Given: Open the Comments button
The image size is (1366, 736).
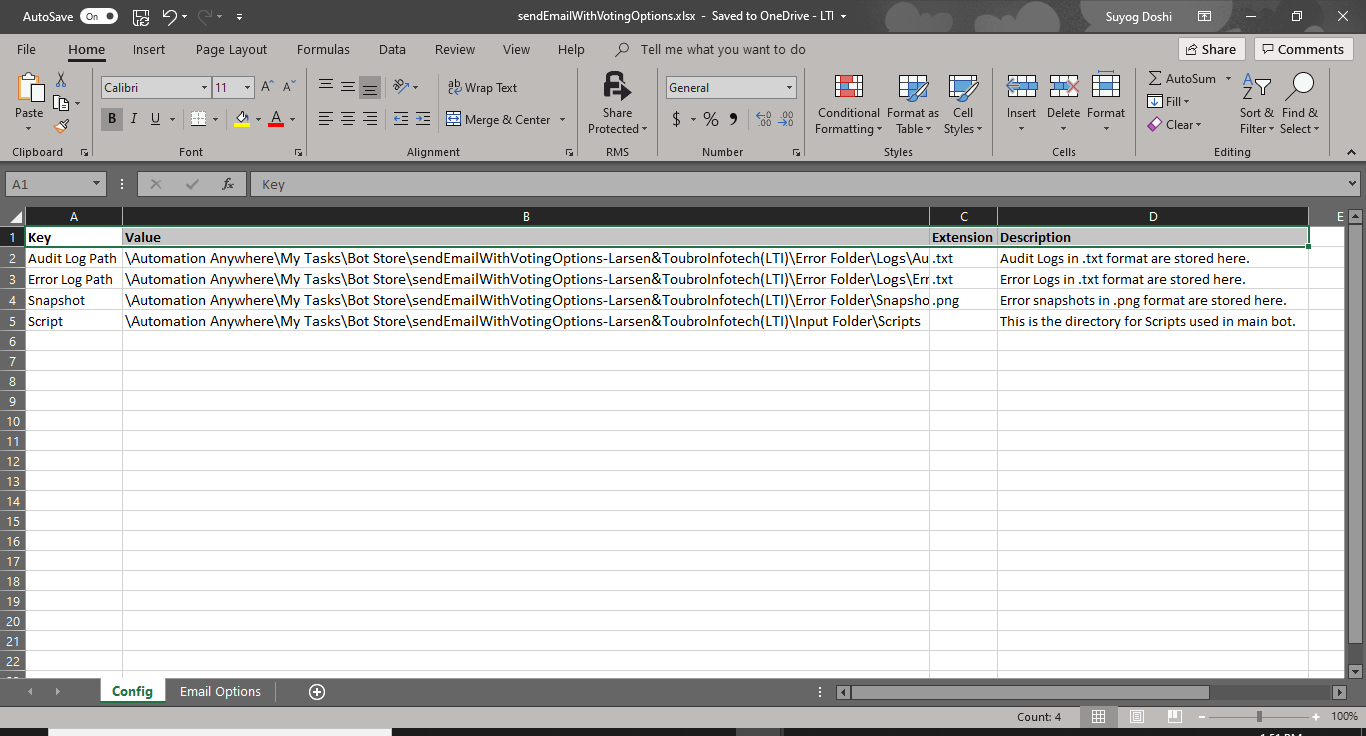Looking at the screenshot, I should click(1304, 49).
